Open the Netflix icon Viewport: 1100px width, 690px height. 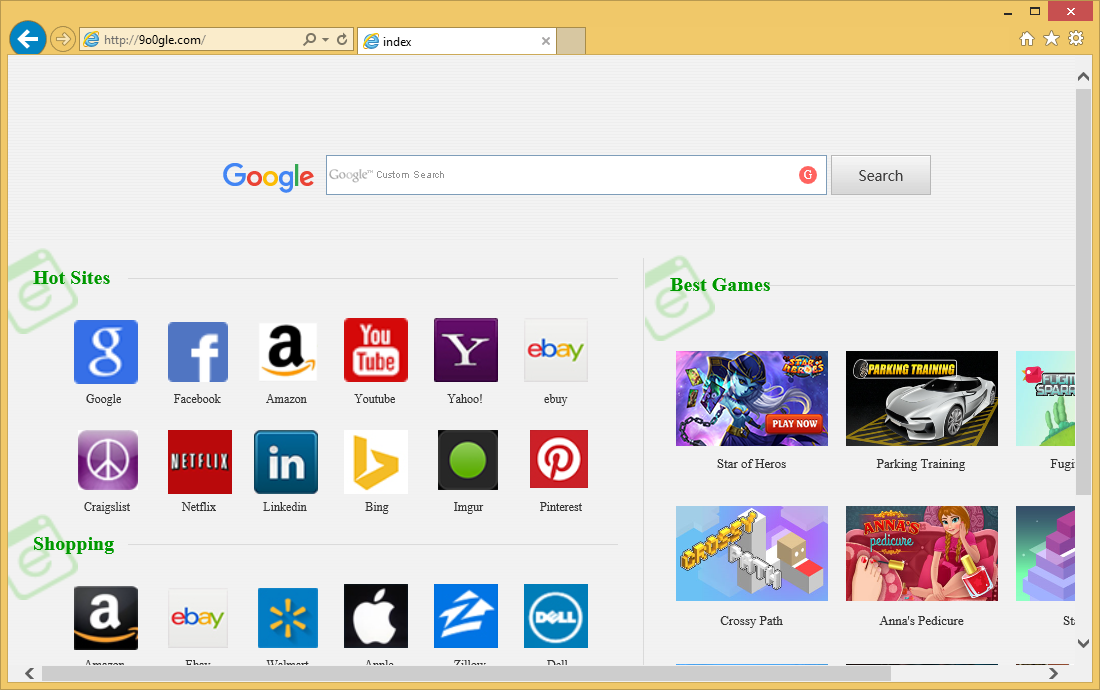200,462
